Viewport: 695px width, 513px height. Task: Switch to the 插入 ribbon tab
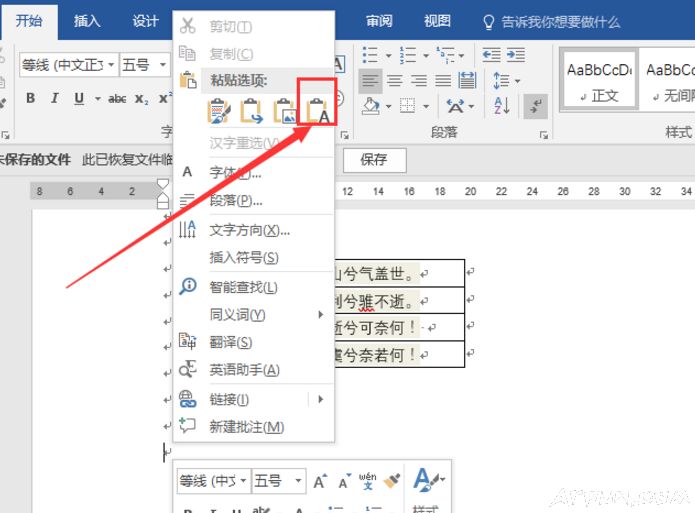click(87, 21)
